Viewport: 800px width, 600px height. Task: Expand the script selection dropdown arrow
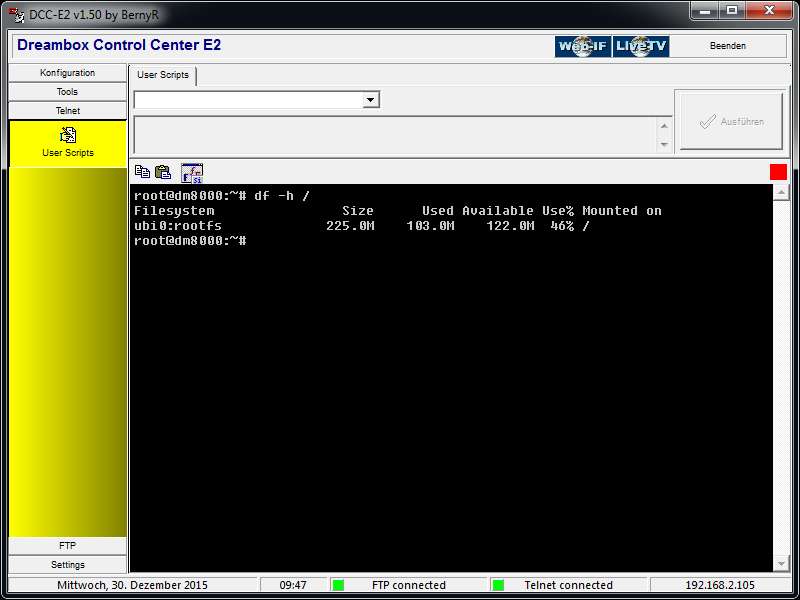point(371,100)
